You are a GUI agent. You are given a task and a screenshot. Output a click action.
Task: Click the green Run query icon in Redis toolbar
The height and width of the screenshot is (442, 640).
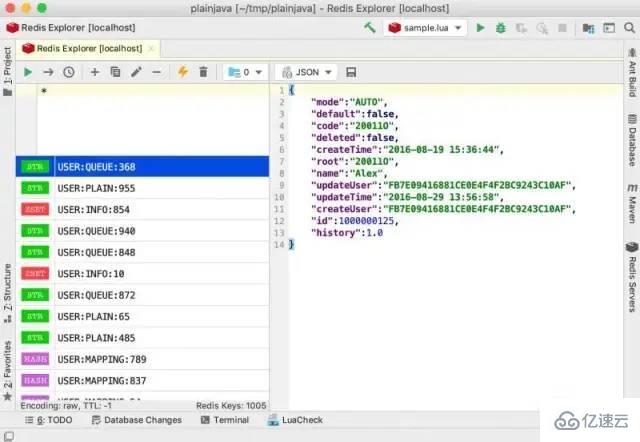tap(28, 72)
